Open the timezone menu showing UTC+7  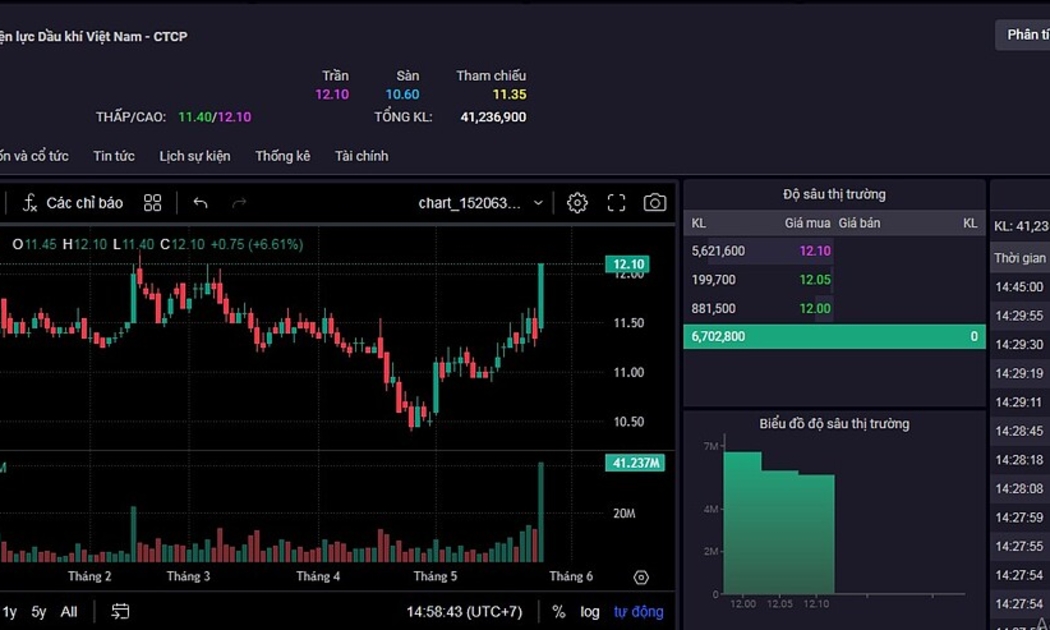point(464,611)
